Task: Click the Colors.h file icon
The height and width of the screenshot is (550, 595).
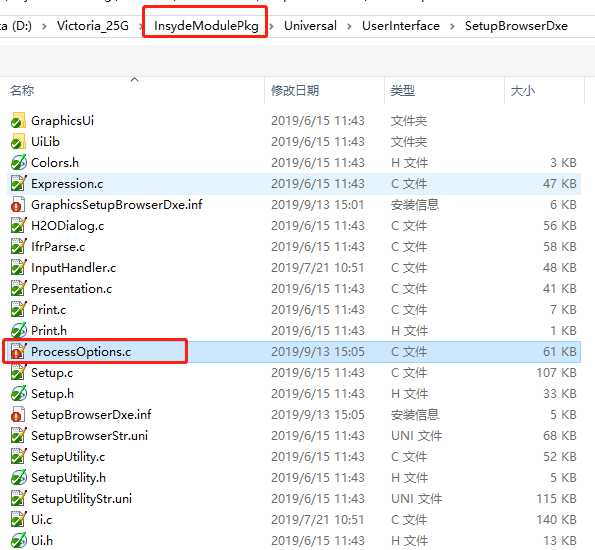Action: pyautogui.click(x=18, y=162)
